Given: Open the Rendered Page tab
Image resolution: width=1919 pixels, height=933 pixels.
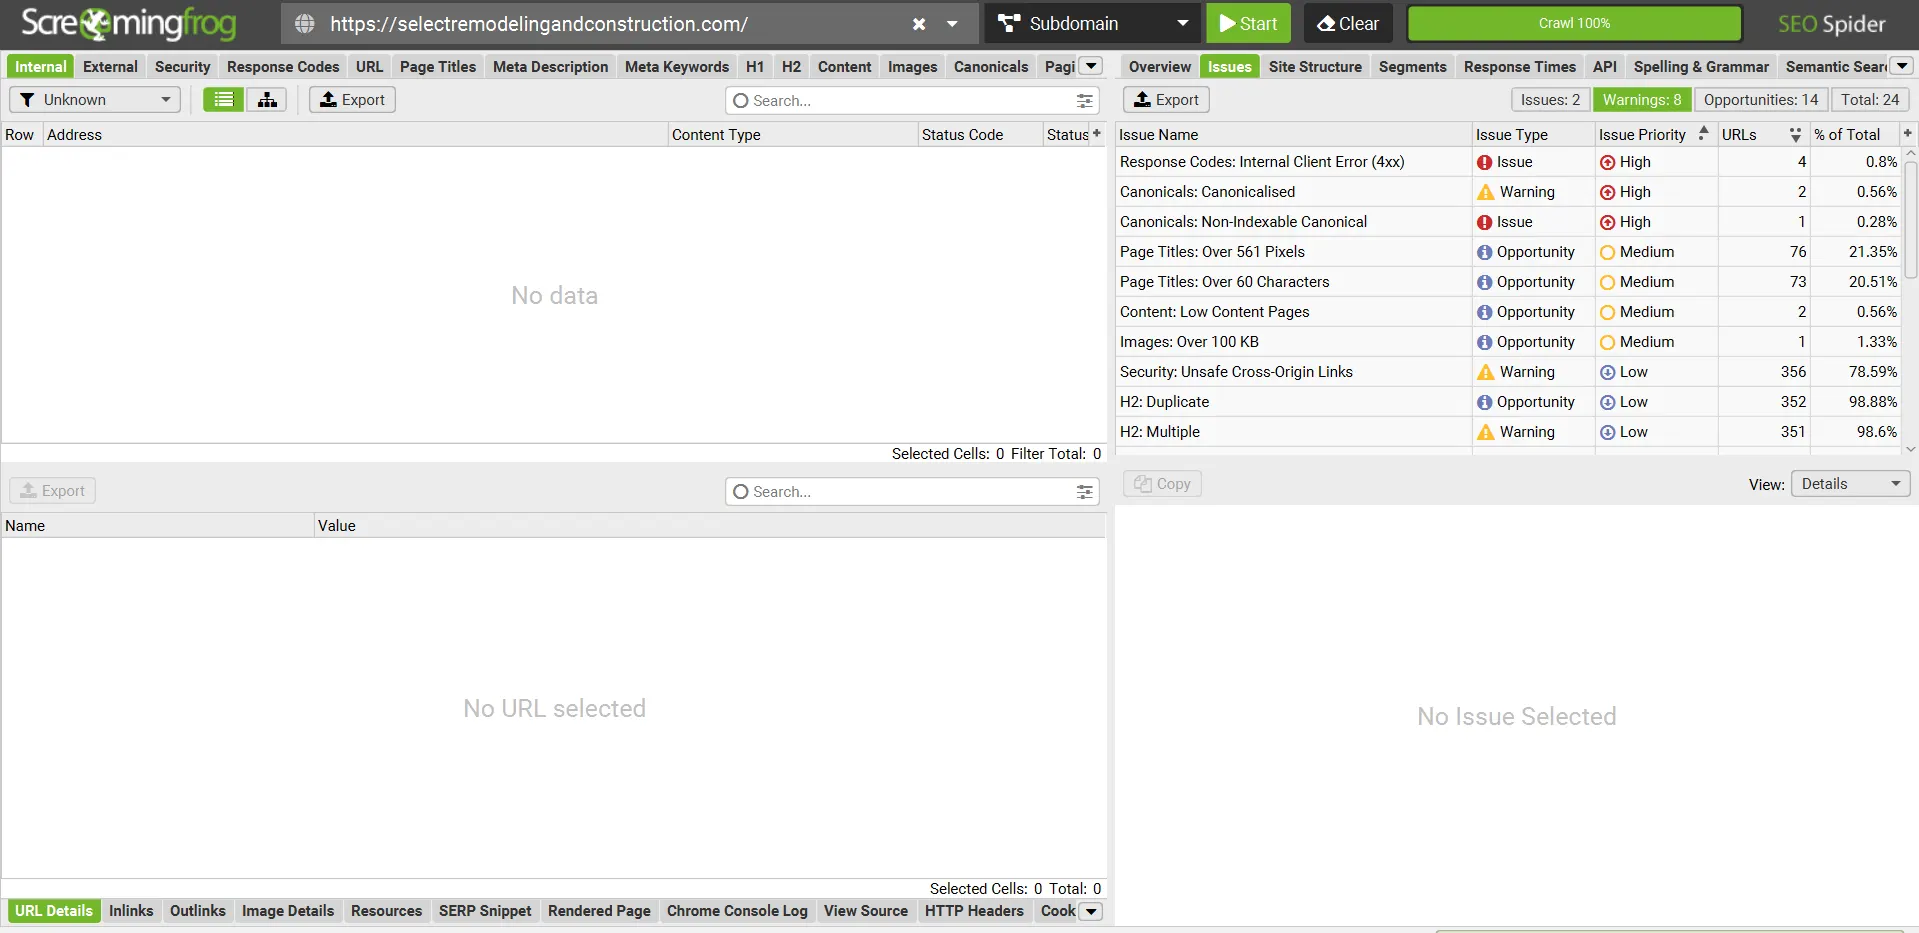Looking at the screenshot, I should [x=599, y=911].
